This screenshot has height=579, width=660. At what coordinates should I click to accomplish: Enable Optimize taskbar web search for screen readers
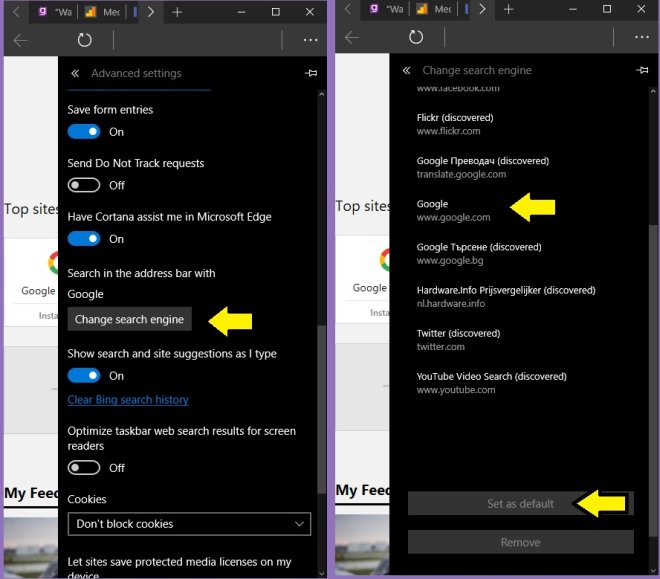84,468
